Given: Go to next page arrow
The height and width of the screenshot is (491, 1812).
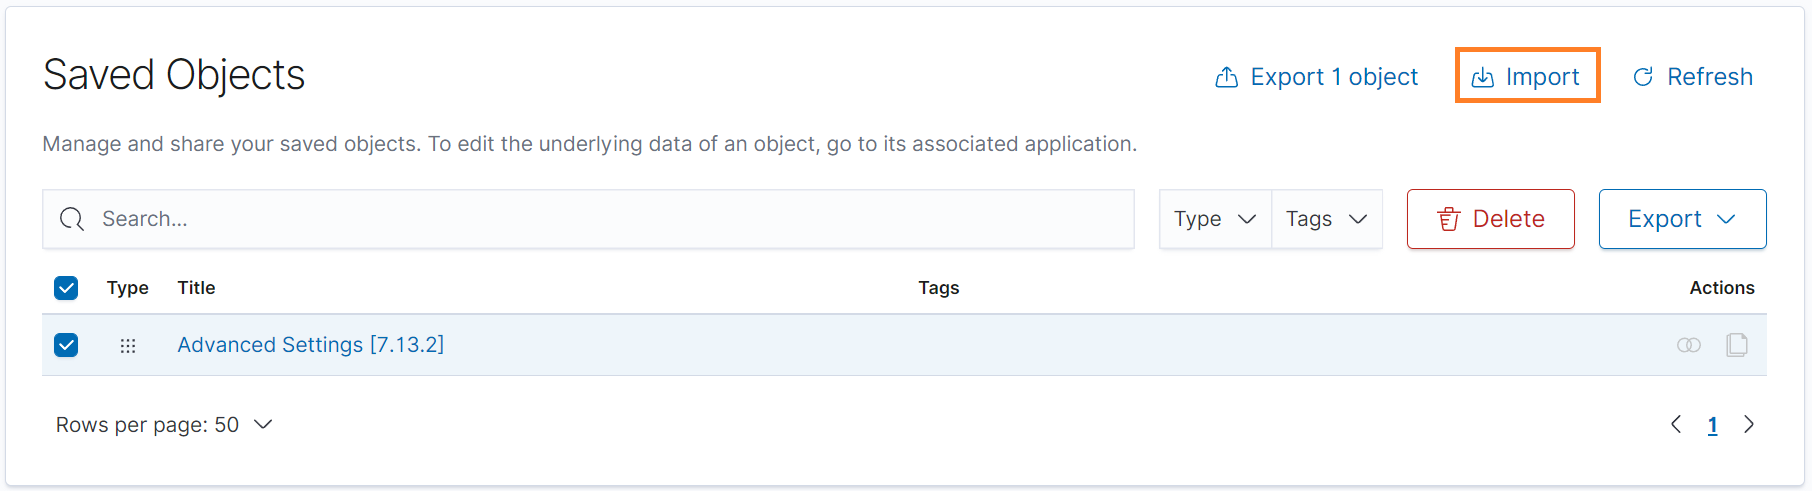Looking at the screenshot, I should click(x=1749, y=425).
